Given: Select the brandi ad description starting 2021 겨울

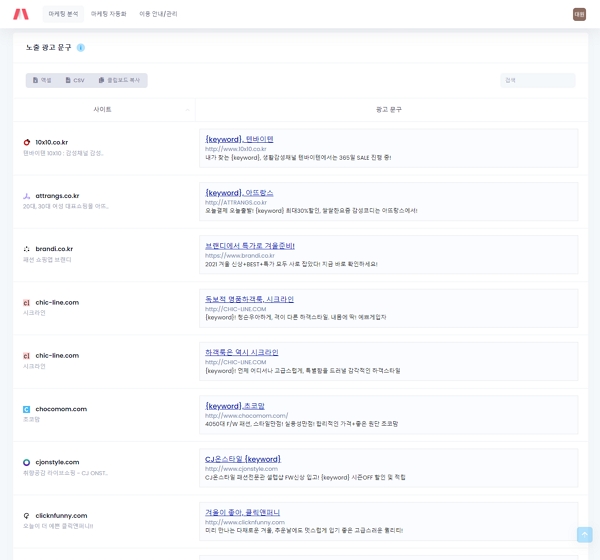Looking at the screenshot, I should [291, 264].
